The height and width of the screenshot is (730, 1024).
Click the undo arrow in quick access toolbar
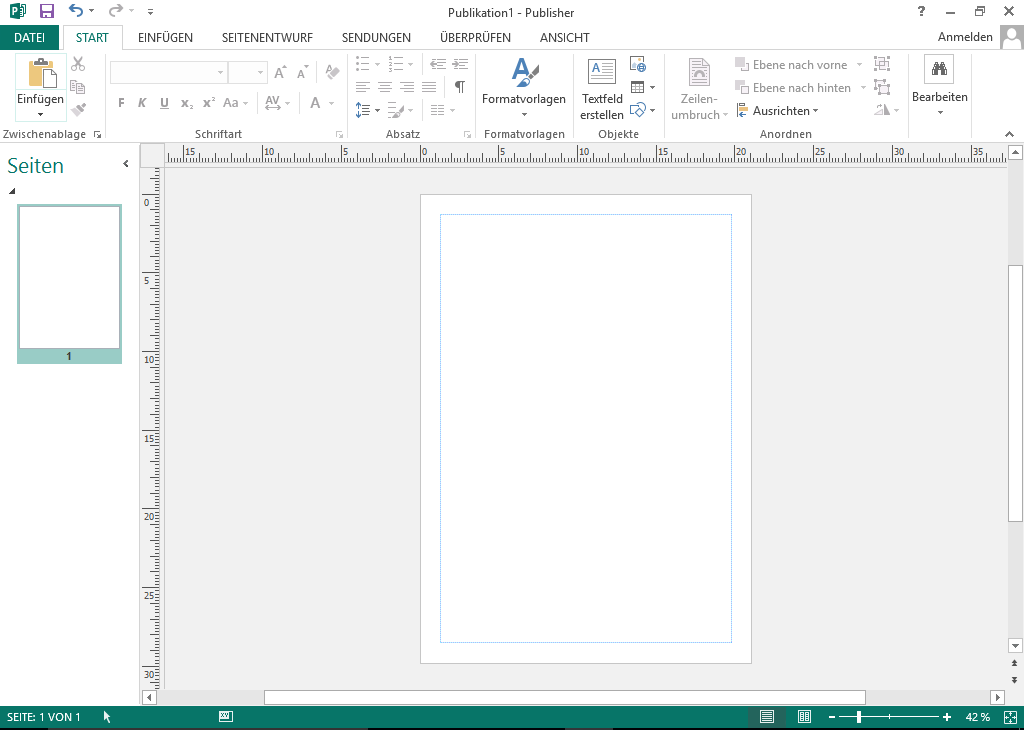pos(76,11)
